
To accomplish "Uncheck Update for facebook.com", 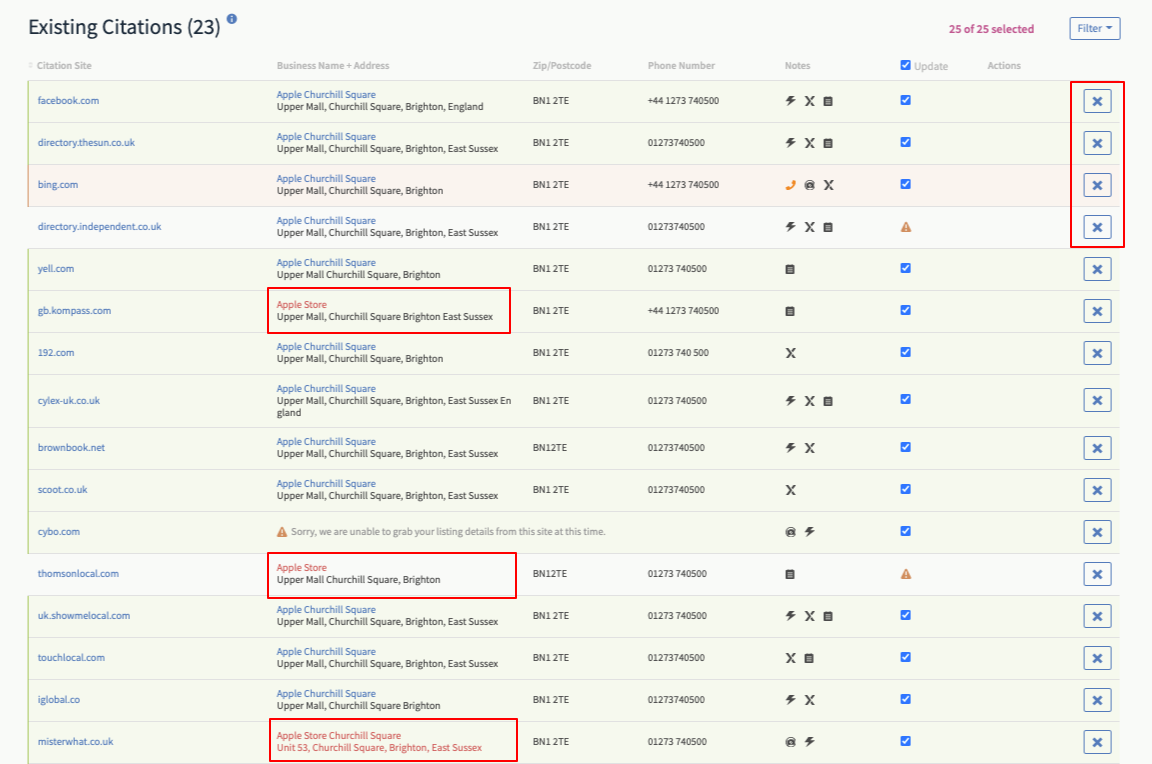I will 905,101.
